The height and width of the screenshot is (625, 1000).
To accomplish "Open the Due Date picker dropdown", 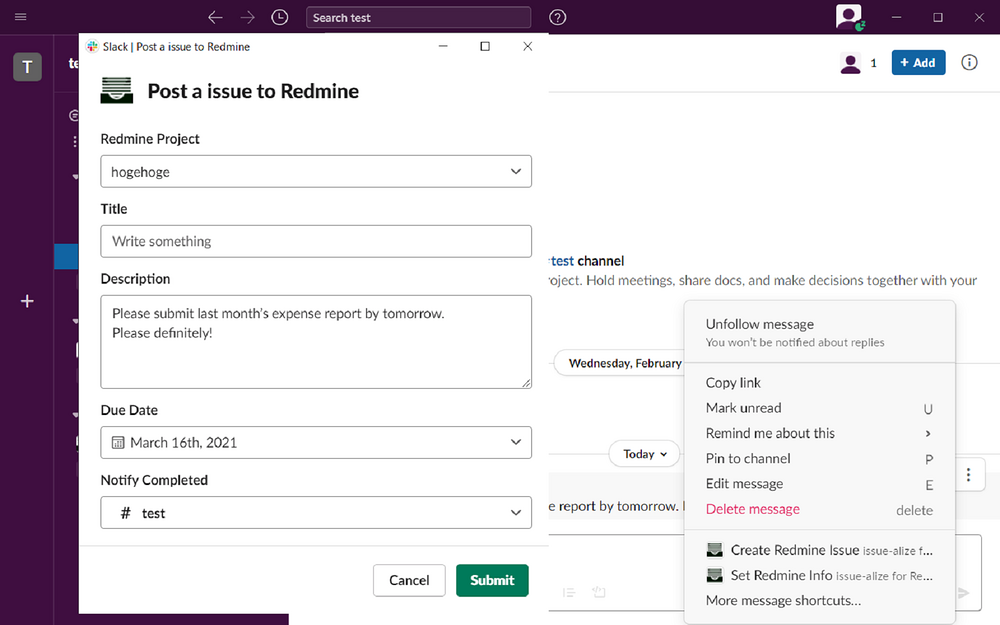I will [x=316, y=443].
